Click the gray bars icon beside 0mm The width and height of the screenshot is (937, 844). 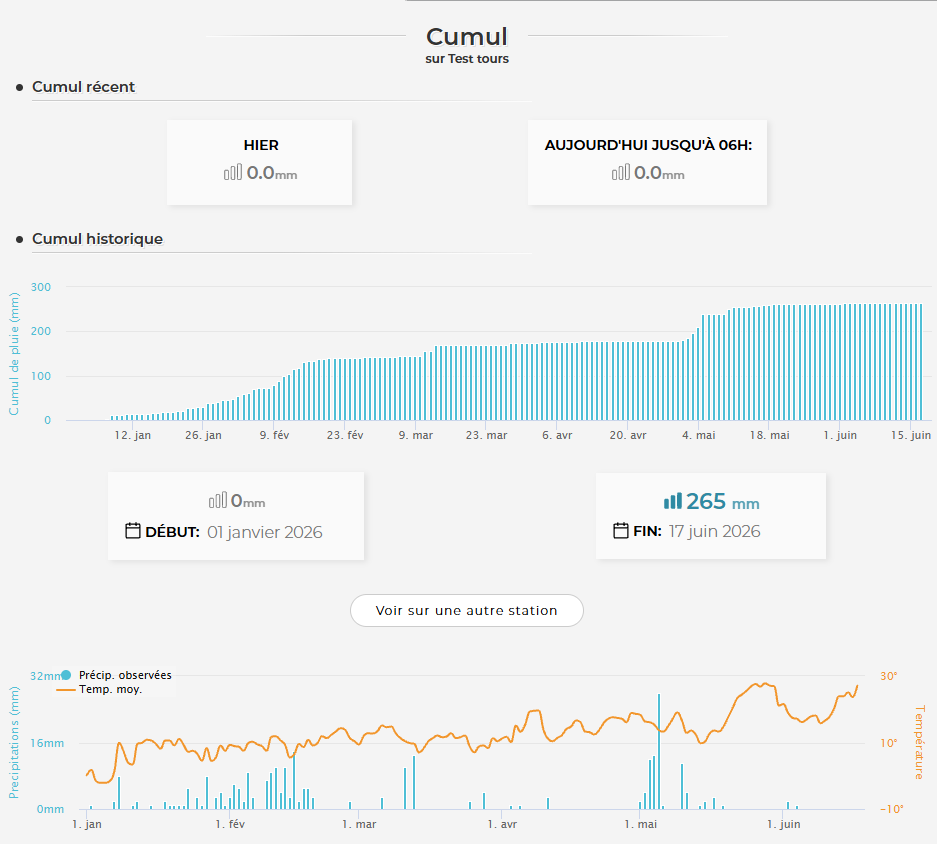(x=218, y=500)
